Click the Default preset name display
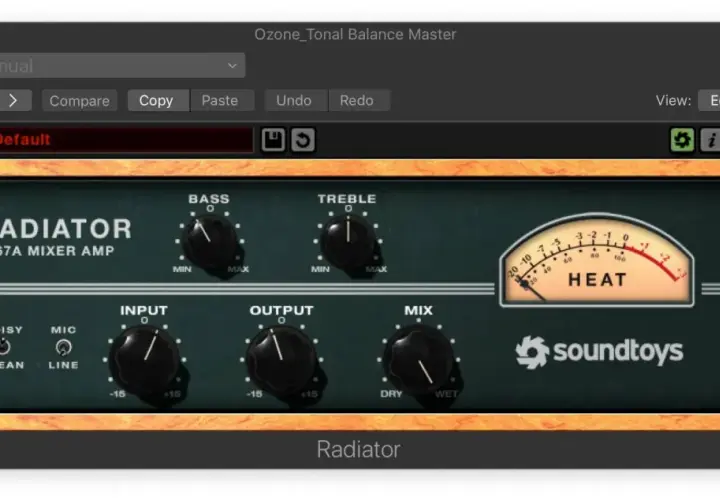The image size is (720, 500). pyautogui.click(x=126, y=140)
